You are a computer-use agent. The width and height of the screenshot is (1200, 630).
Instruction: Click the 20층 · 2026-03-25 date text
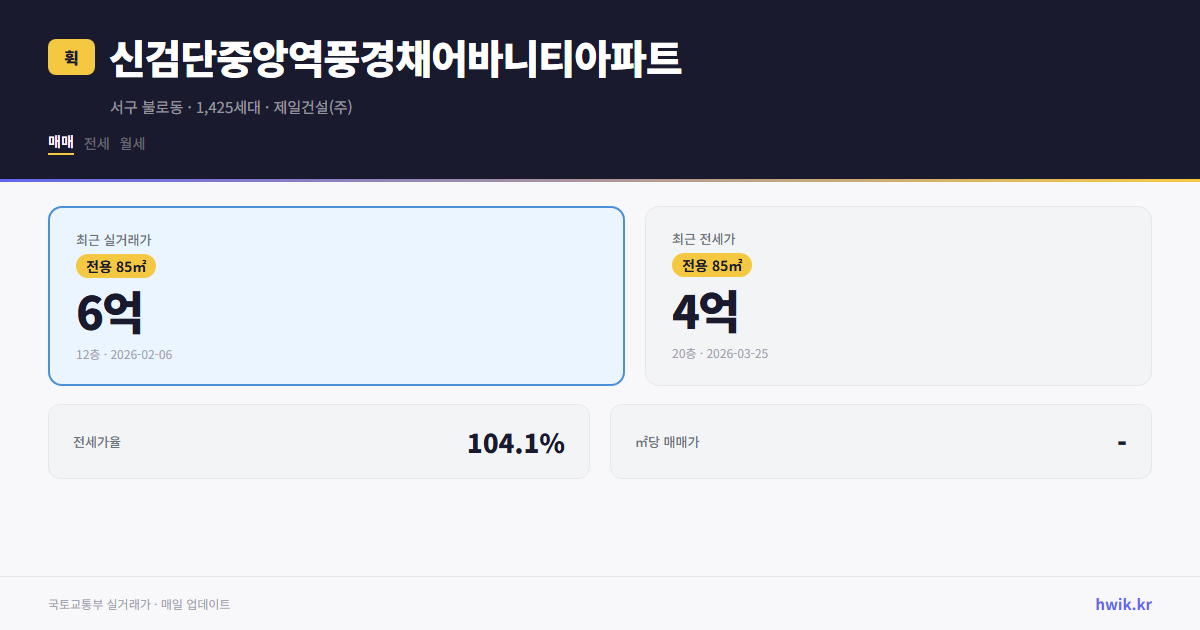click(721, 353)
